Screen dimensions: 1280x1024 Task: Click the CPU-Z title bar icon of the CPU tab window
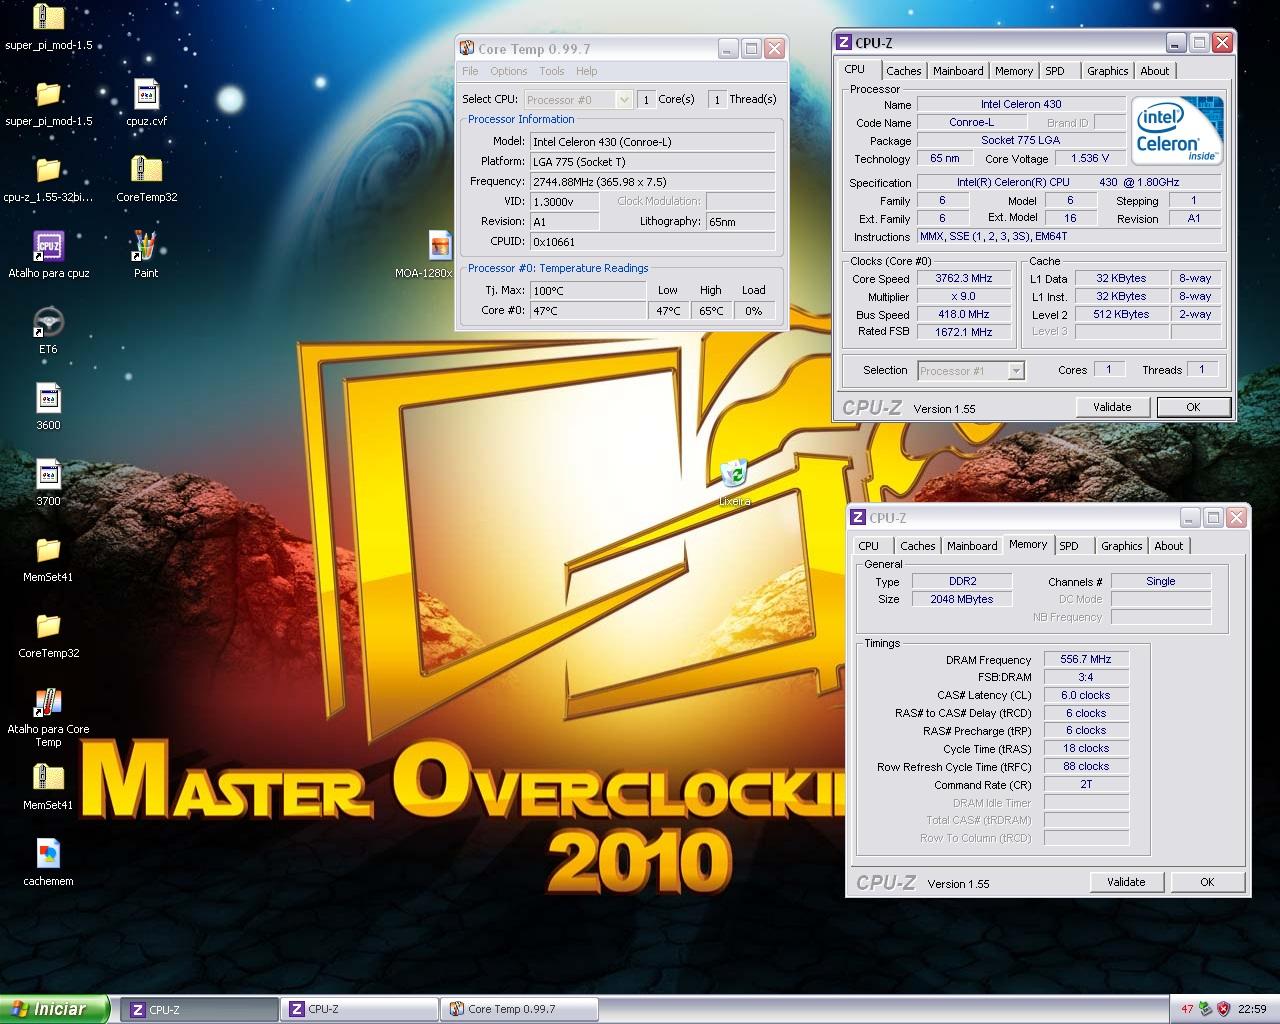point(844,42)
